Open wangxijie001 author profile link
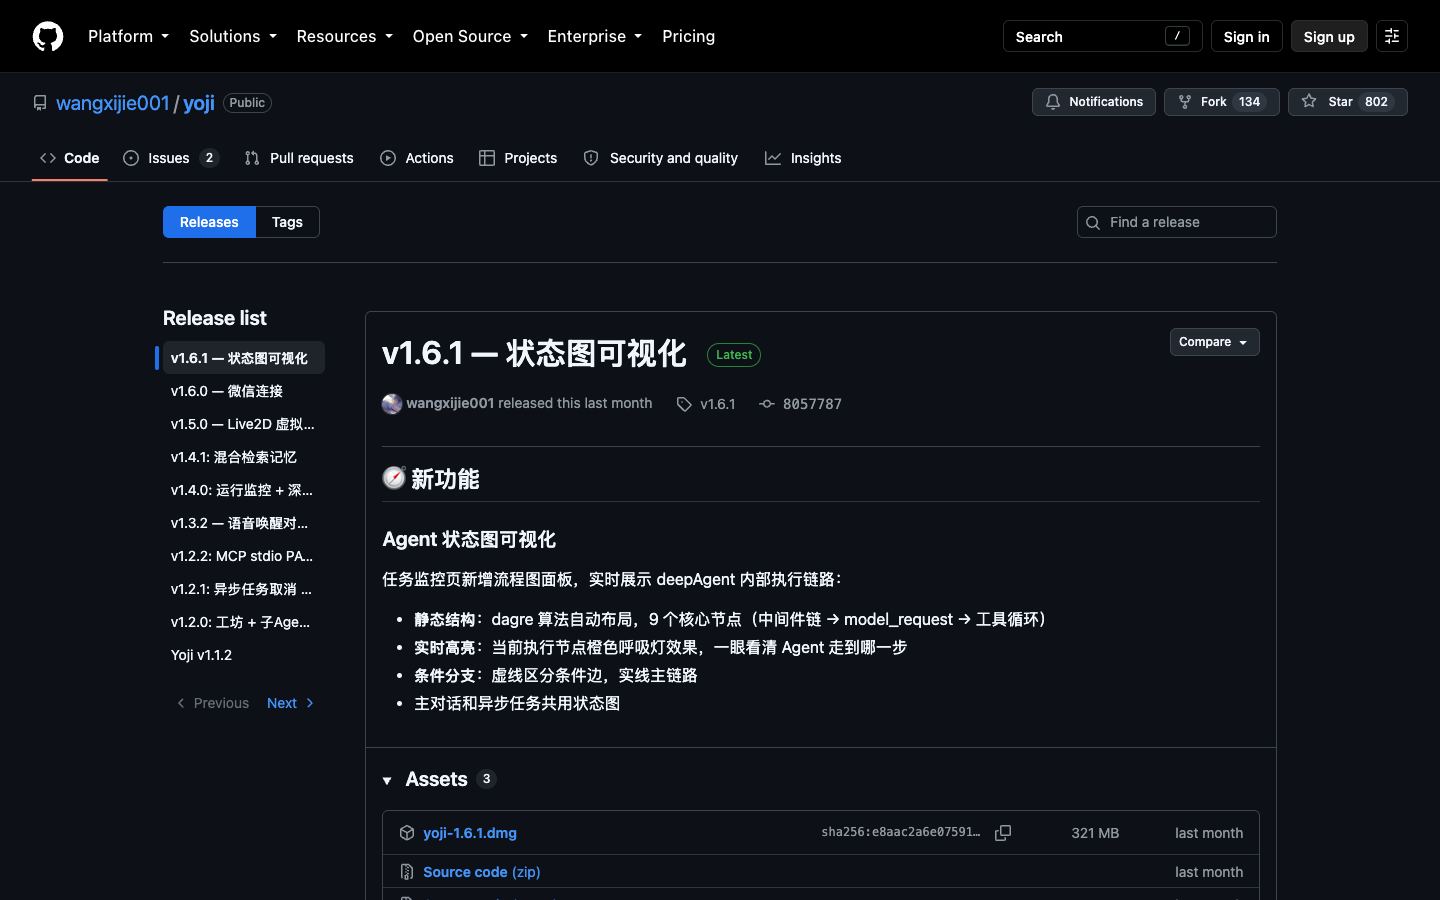 (x=450, y=403)
